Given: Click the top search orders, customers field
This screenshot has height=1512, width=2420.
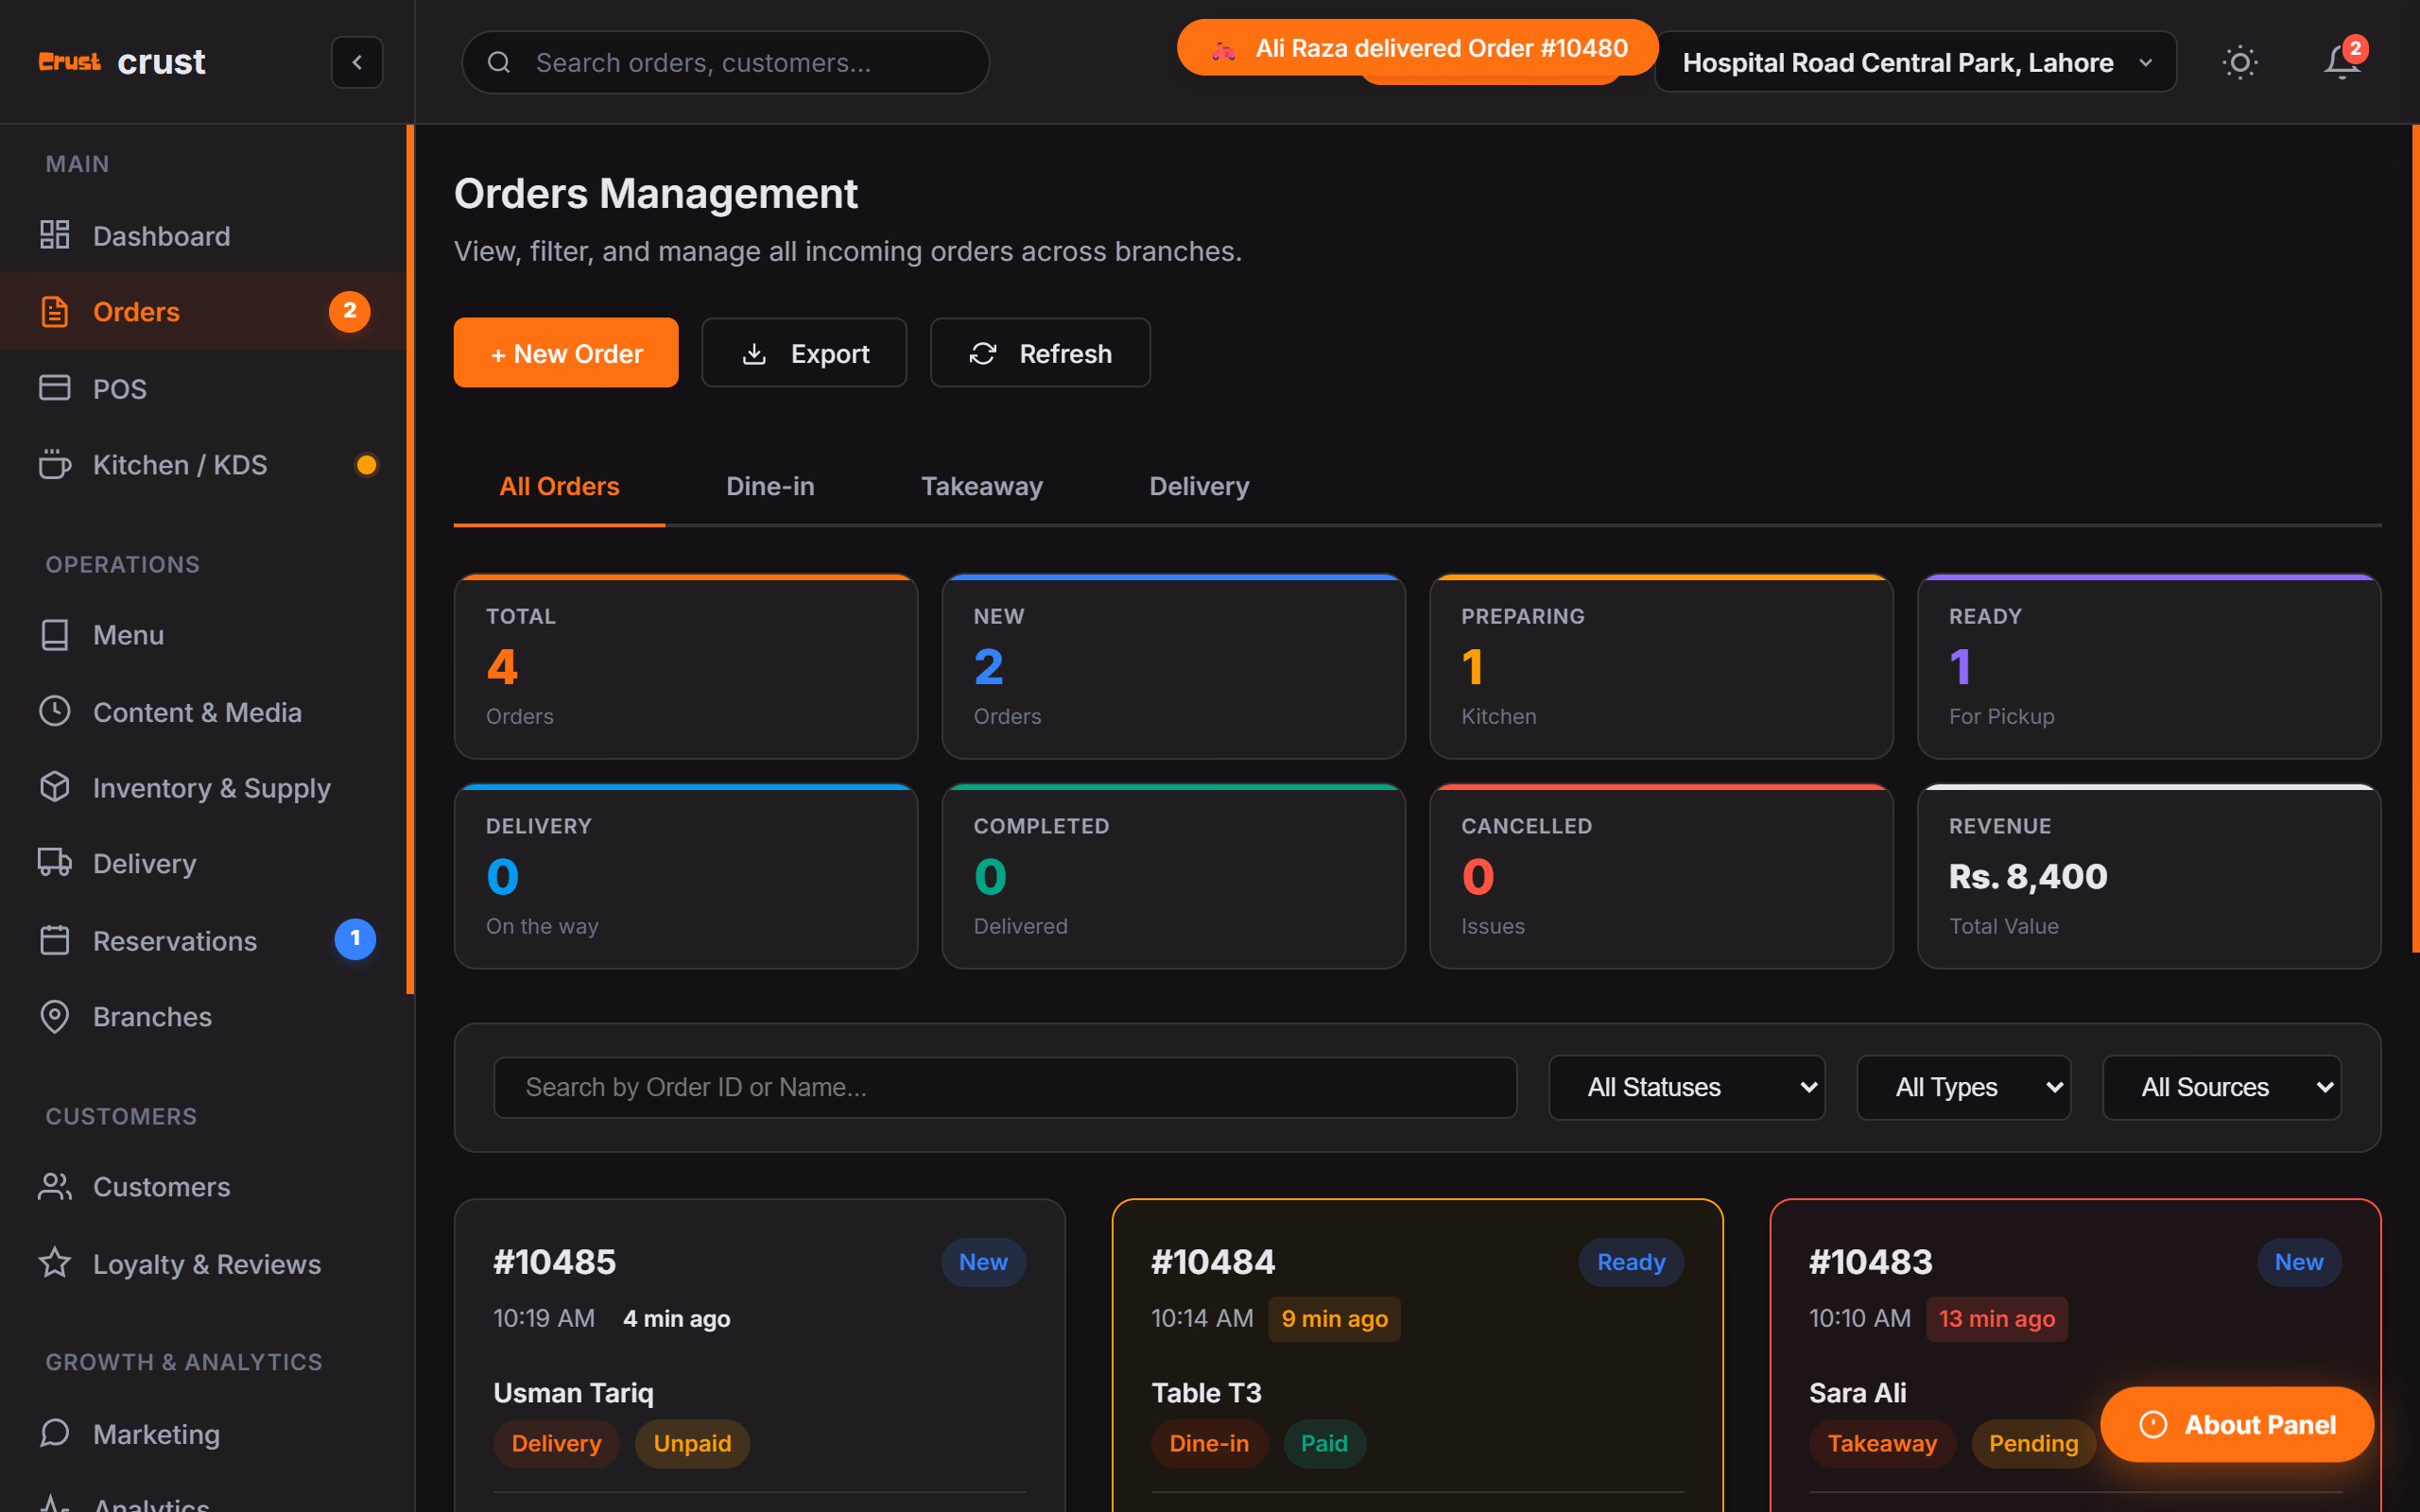Looking at the screenshot, I should (x=726, y=62).
